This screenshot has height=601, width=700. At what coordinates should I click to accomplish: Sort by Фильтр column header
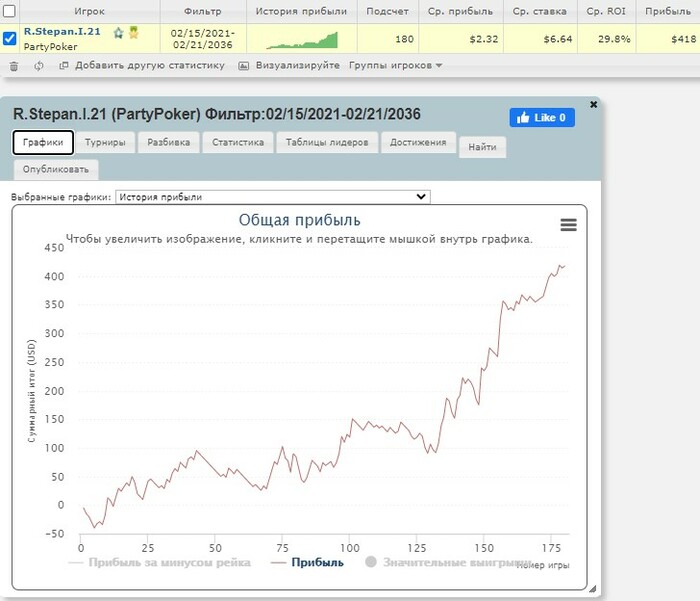[x=203, y=11]
